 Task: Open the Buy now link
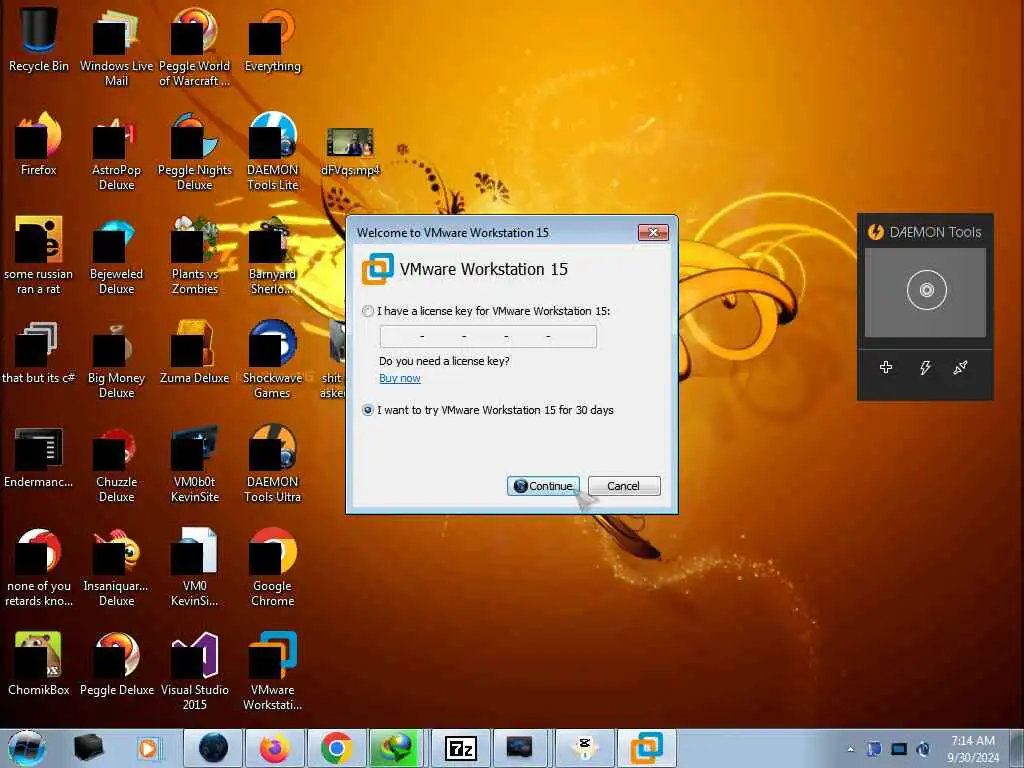(x=400, y=378)
